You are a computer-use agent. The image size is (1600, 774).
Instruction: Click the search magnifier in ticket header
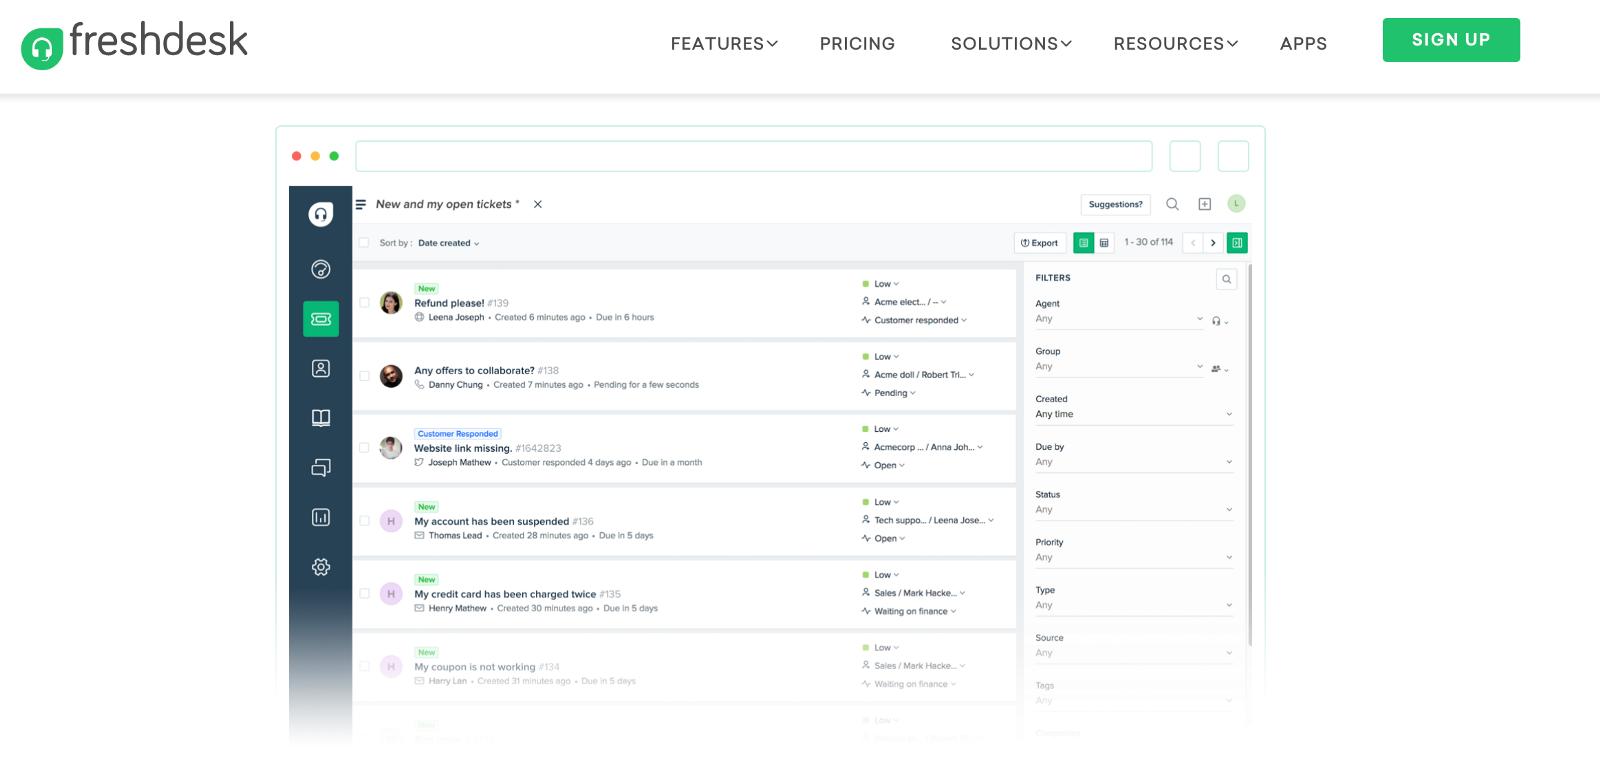[1173, 204]
